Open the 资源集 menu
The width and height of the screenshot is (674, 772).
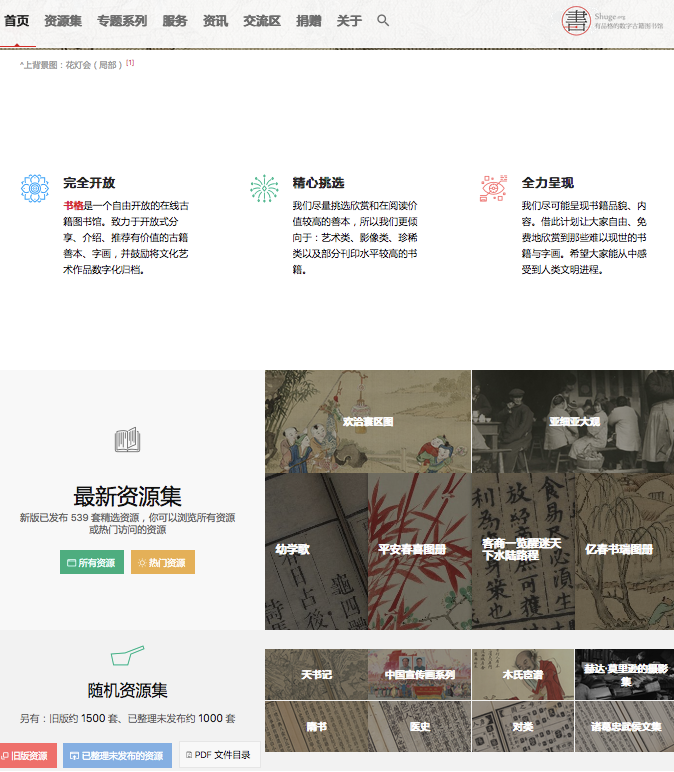tap(63, 21)
